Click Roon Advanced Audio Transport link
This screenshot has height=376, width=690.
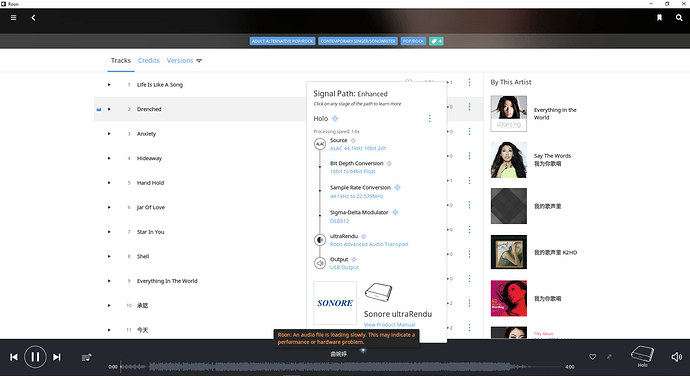[x=369, y=244]
